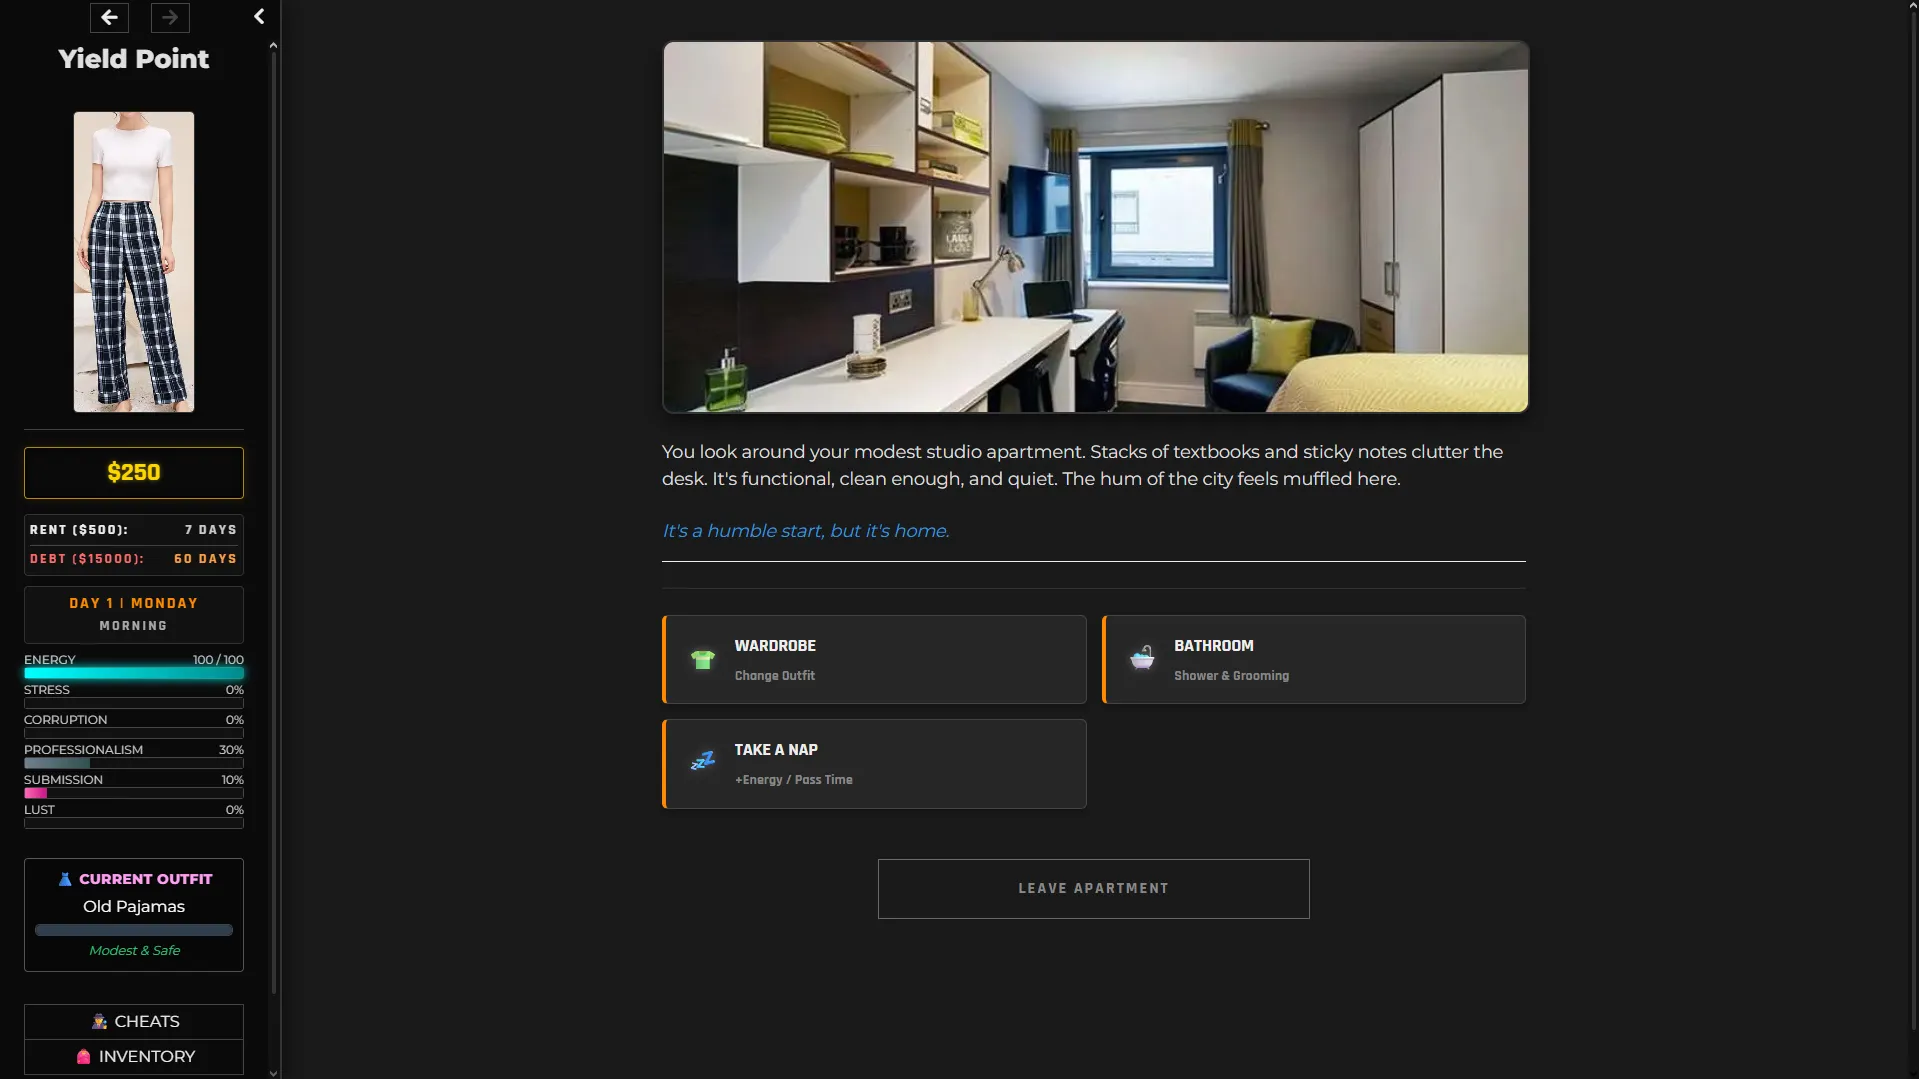Click the pink backpack Inventory icon
Screen dimensions: 1919x1079
(84, 1057)
